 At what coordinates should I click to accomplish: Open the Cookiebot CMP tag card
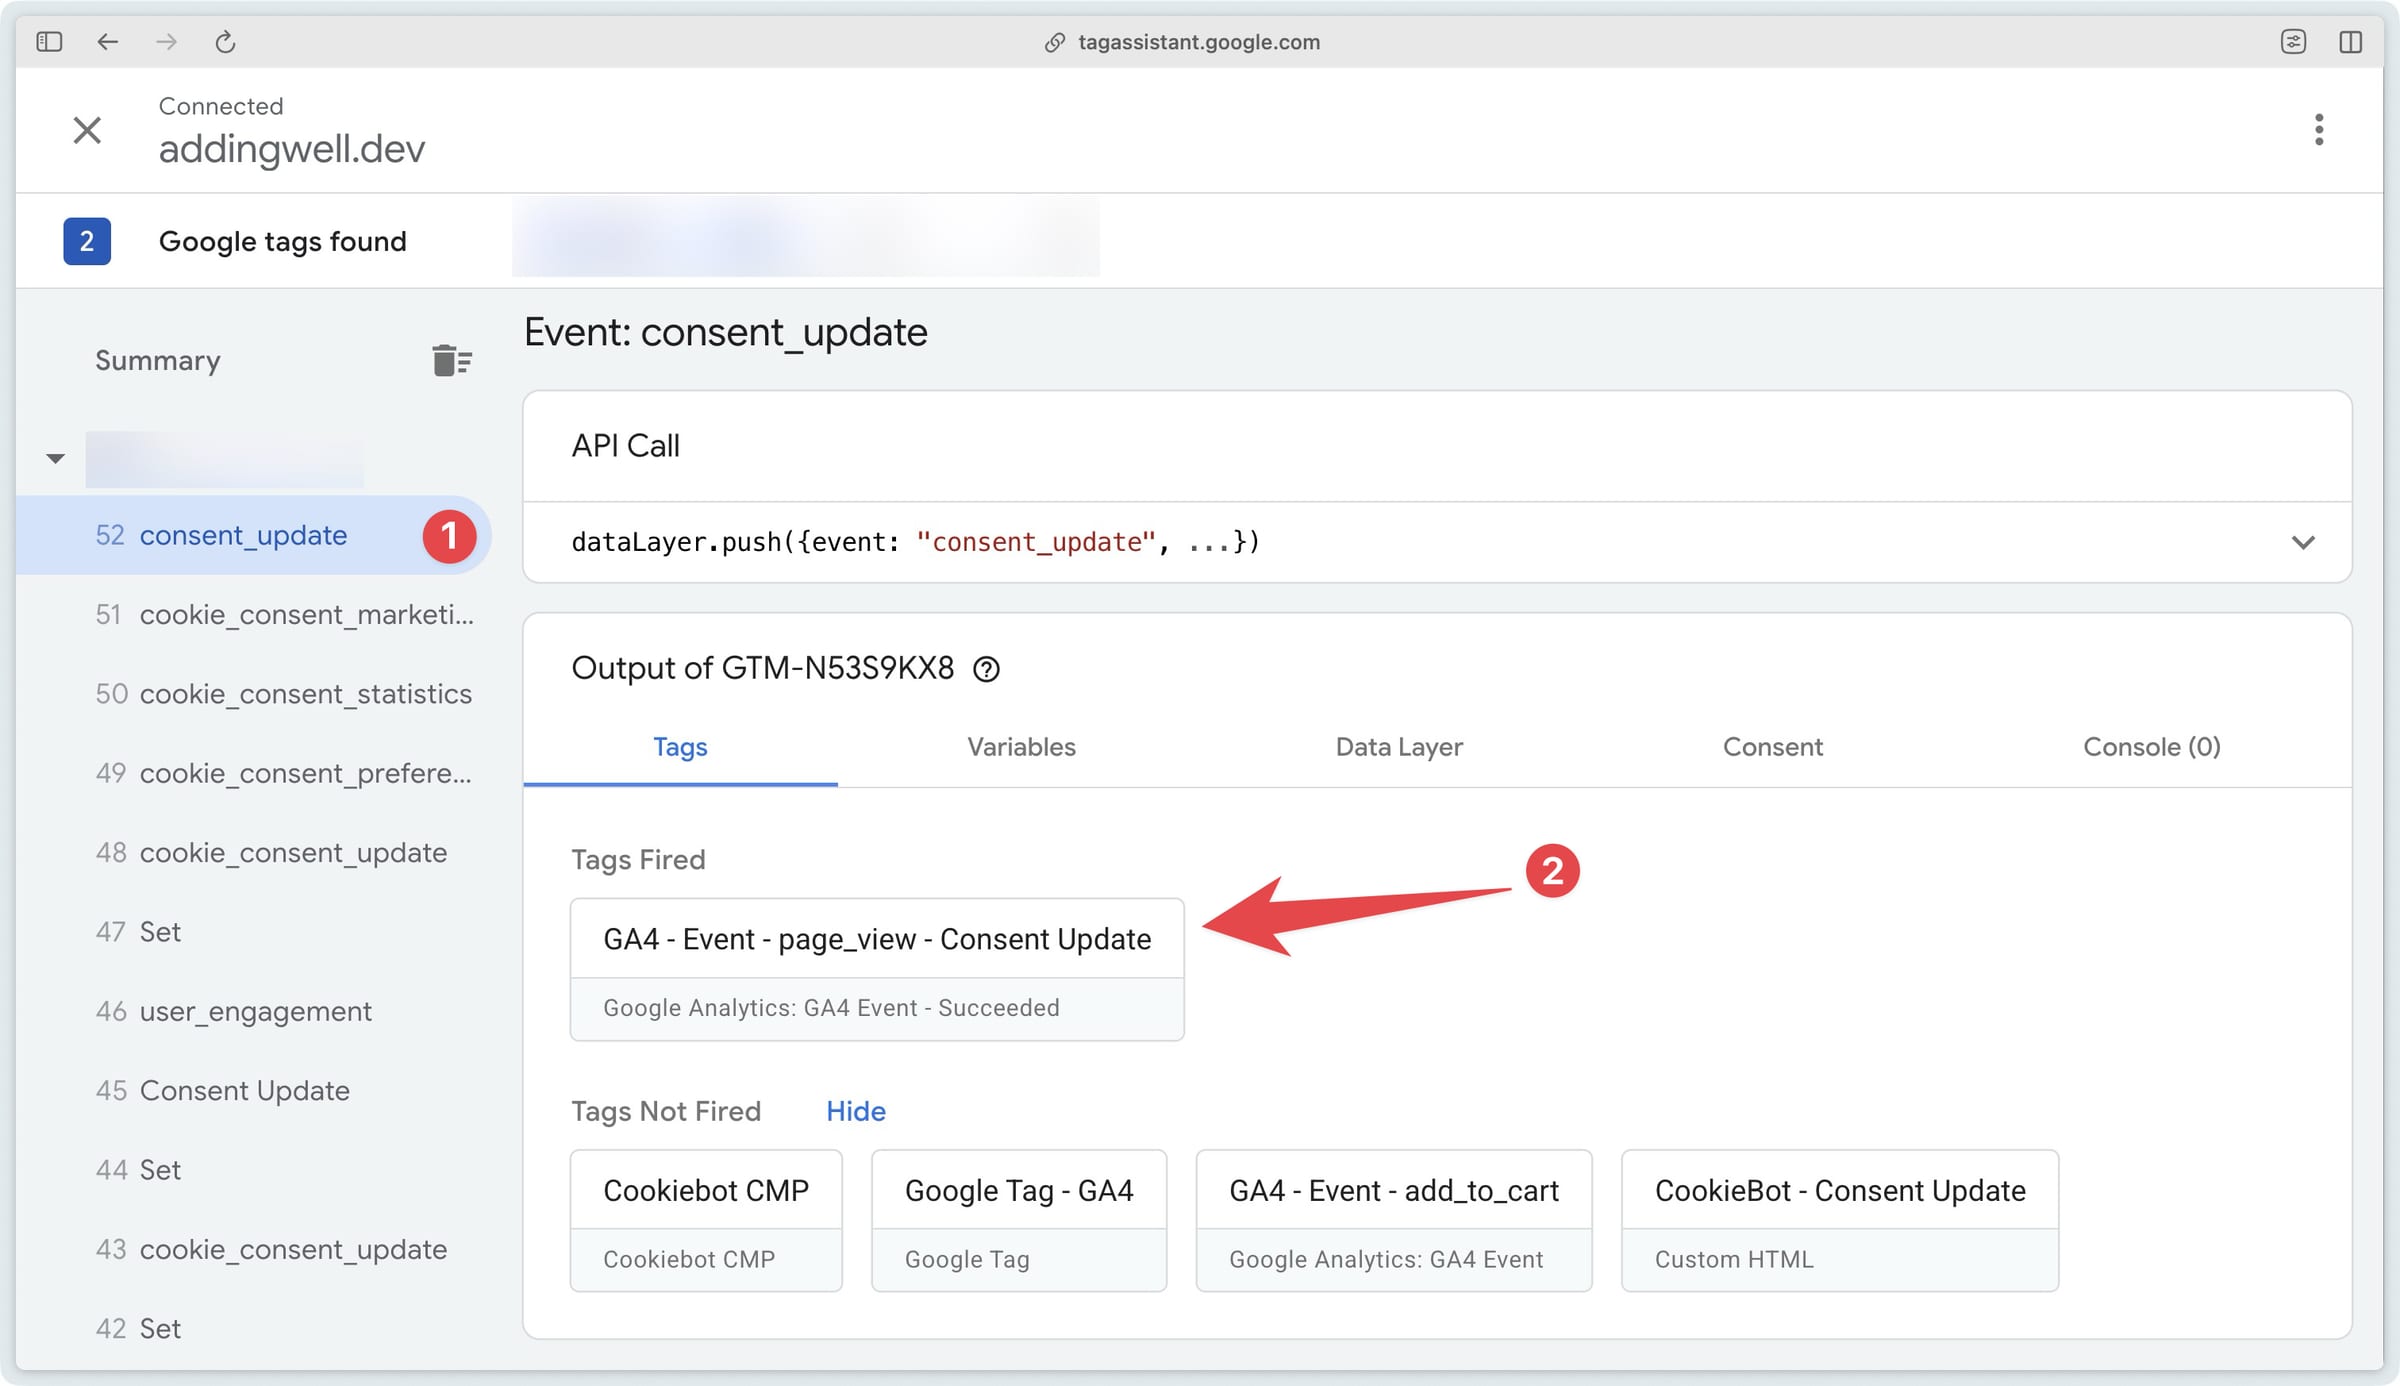click(706, 1221)
